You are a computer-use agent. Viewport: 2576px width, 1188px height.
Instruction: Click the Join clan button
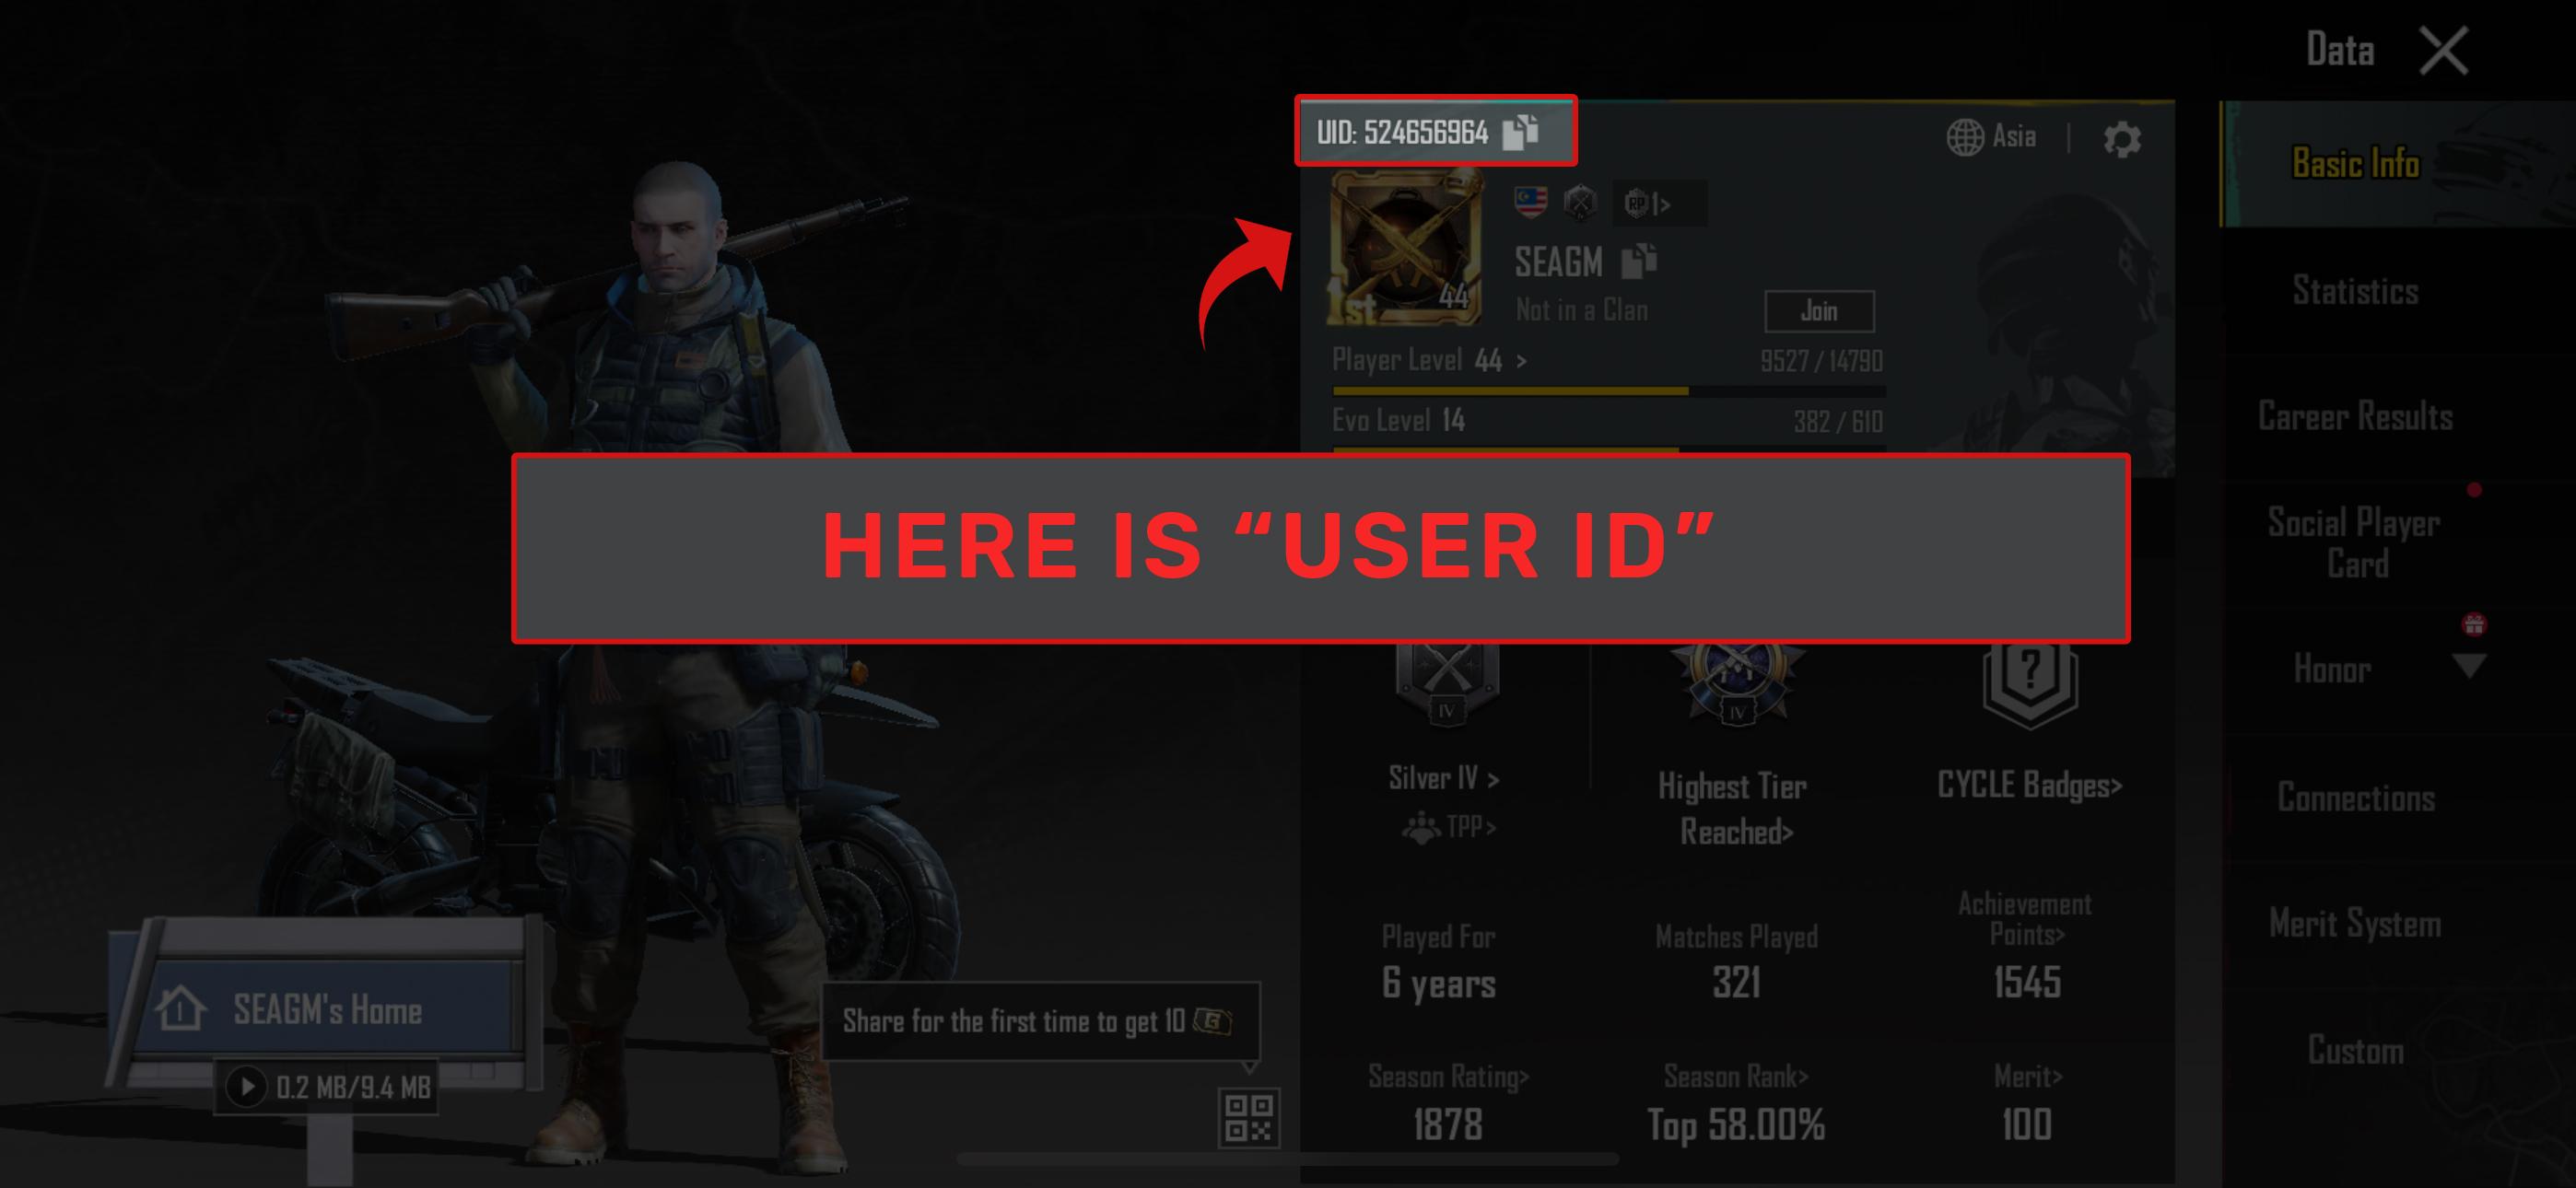pyautogui.click(x=1819, y=311)
